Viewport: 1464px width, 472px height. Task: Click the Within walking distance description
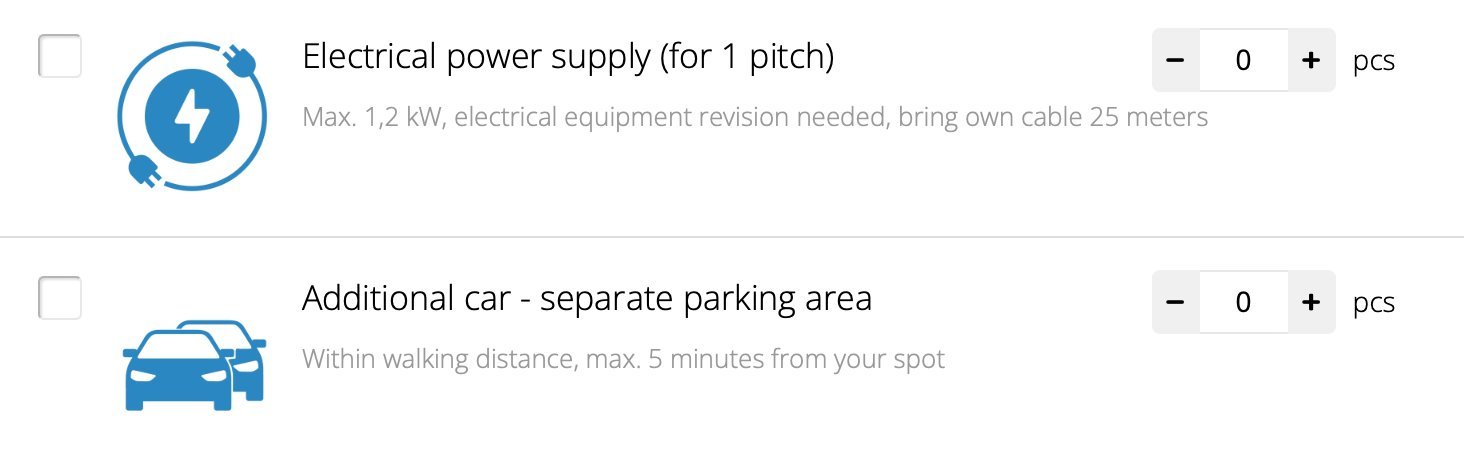click(x=623, y=358)
